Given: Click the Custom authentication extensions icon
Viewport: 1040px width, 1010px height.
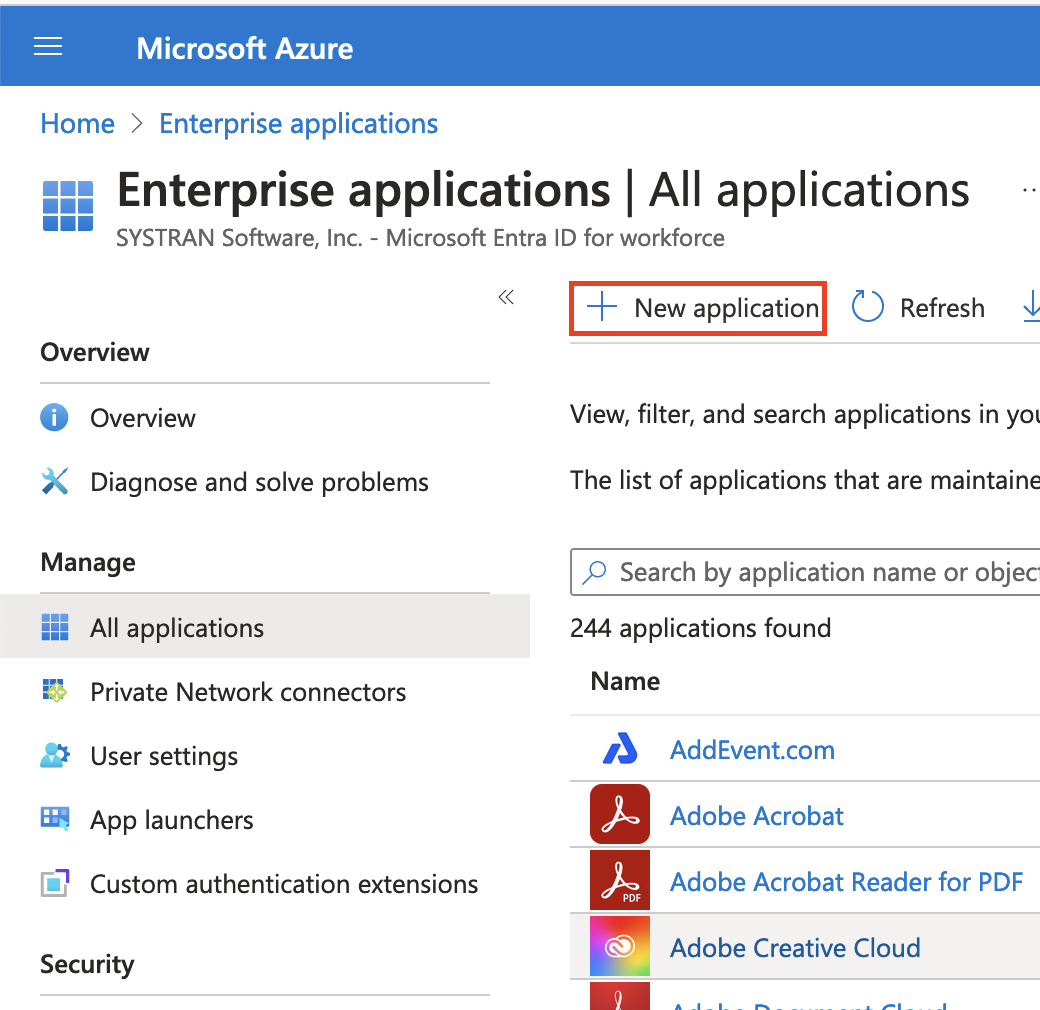Looking at the screenshot, I should pyautogui.click(x=54, y=883).
